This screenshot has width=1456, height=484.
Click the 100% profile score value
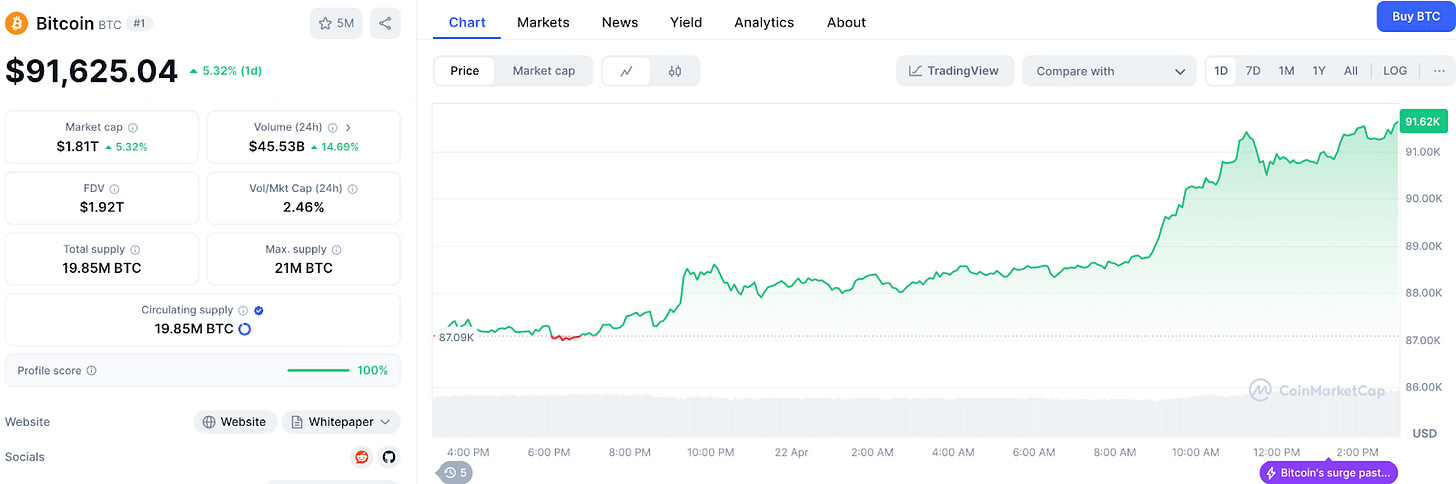(372, 371)
